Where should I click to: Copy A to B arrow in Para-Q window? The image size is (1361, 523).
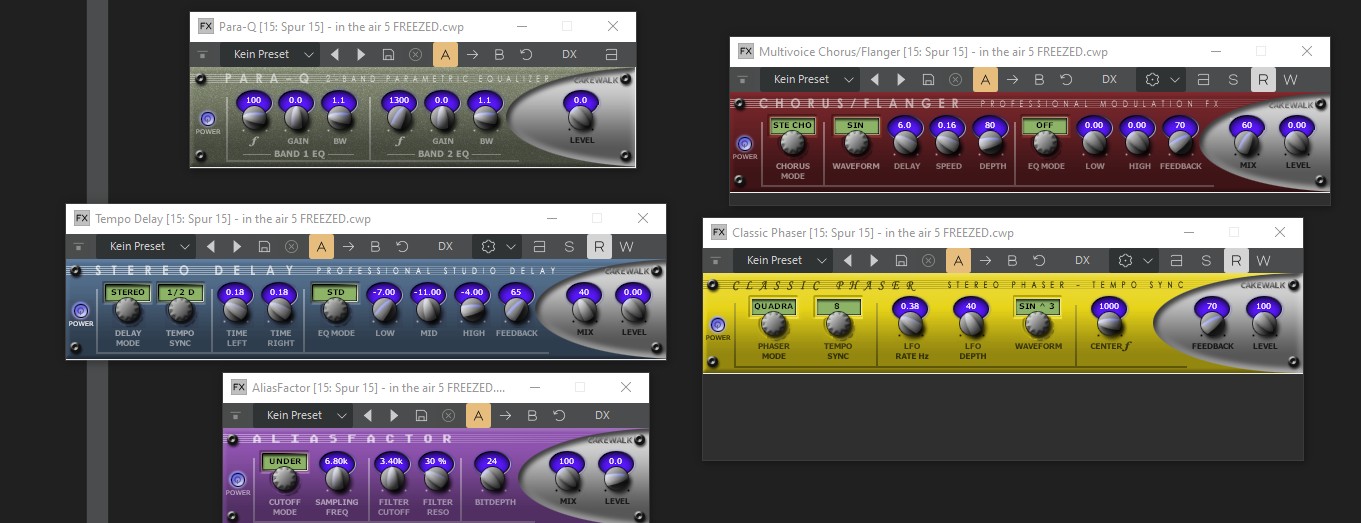click(x=472, y=54)
